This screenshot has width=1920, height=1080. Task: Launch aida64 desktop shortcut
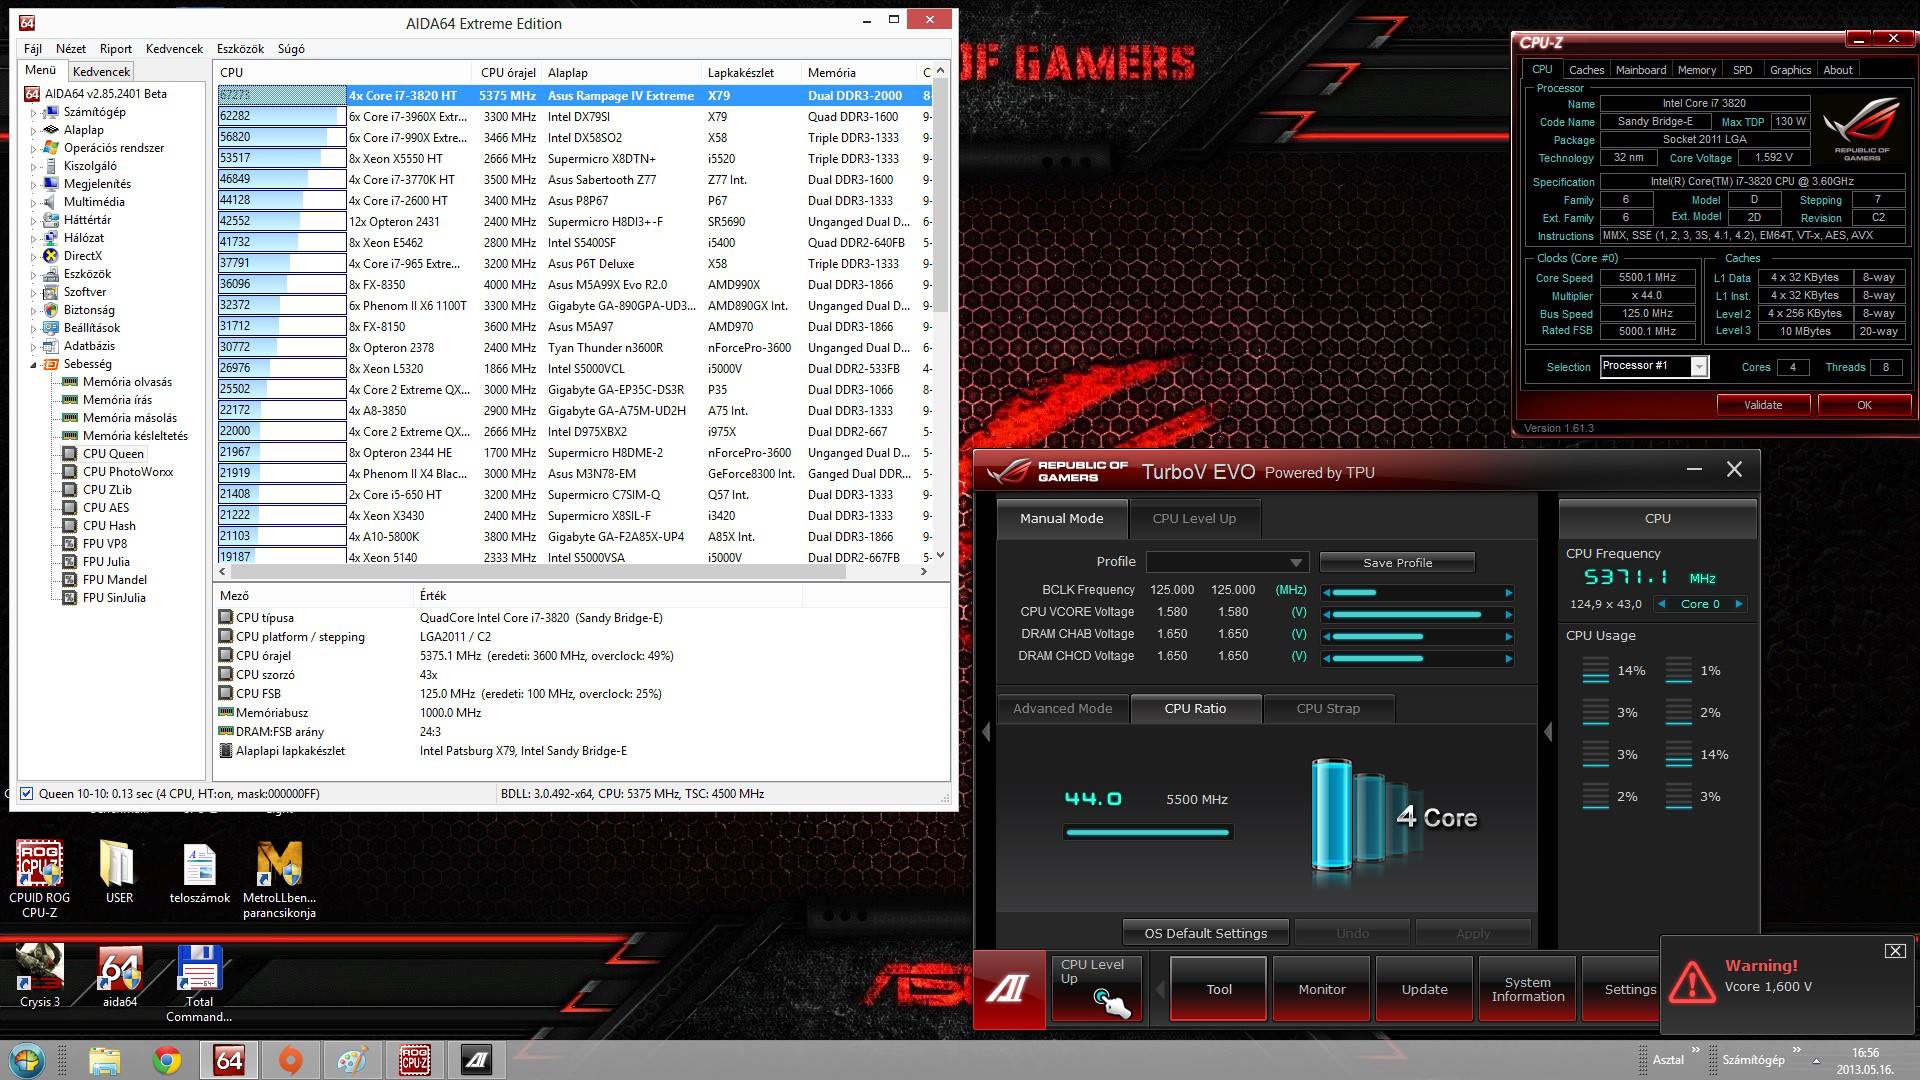[119, 975]
